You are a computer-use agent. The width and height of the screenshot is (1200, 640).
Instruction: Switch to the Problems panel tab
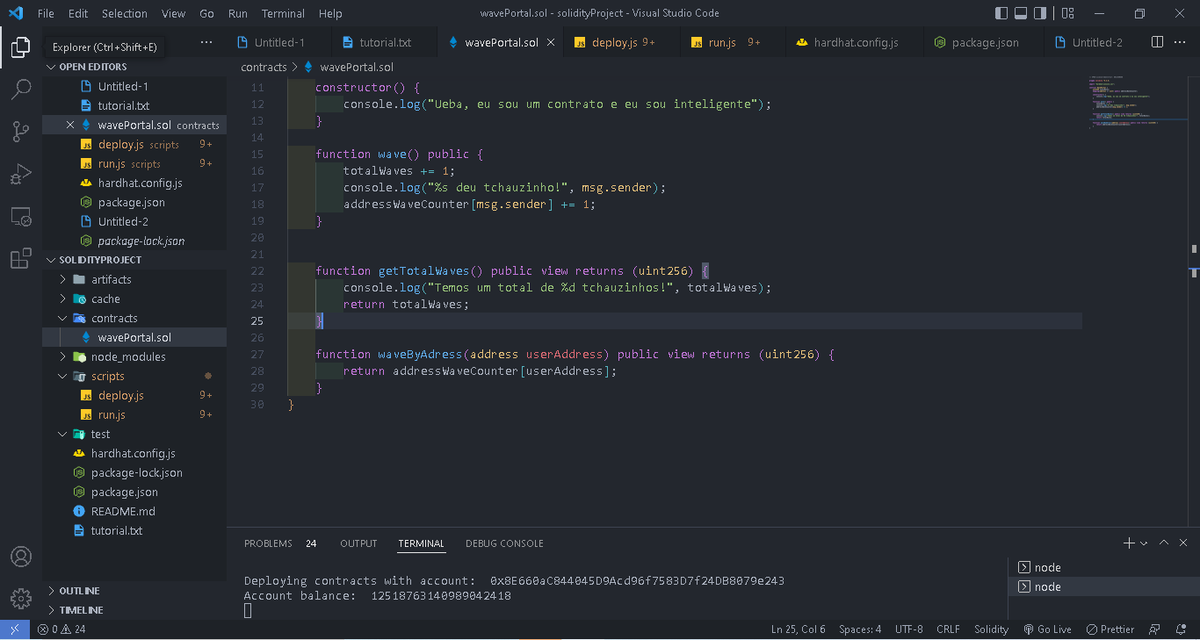[x=268, y=543]
